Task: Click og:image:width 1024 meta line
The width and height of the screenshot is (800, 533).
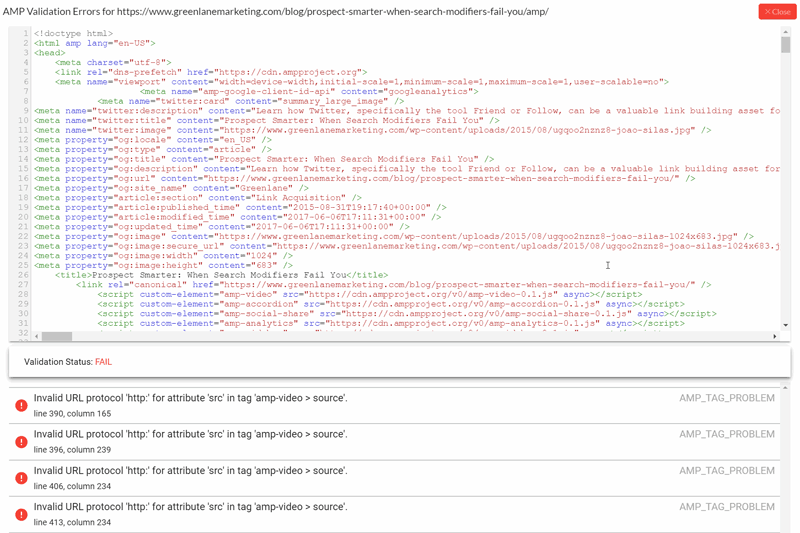Action: pyautogui.click(x=163, y=257)
